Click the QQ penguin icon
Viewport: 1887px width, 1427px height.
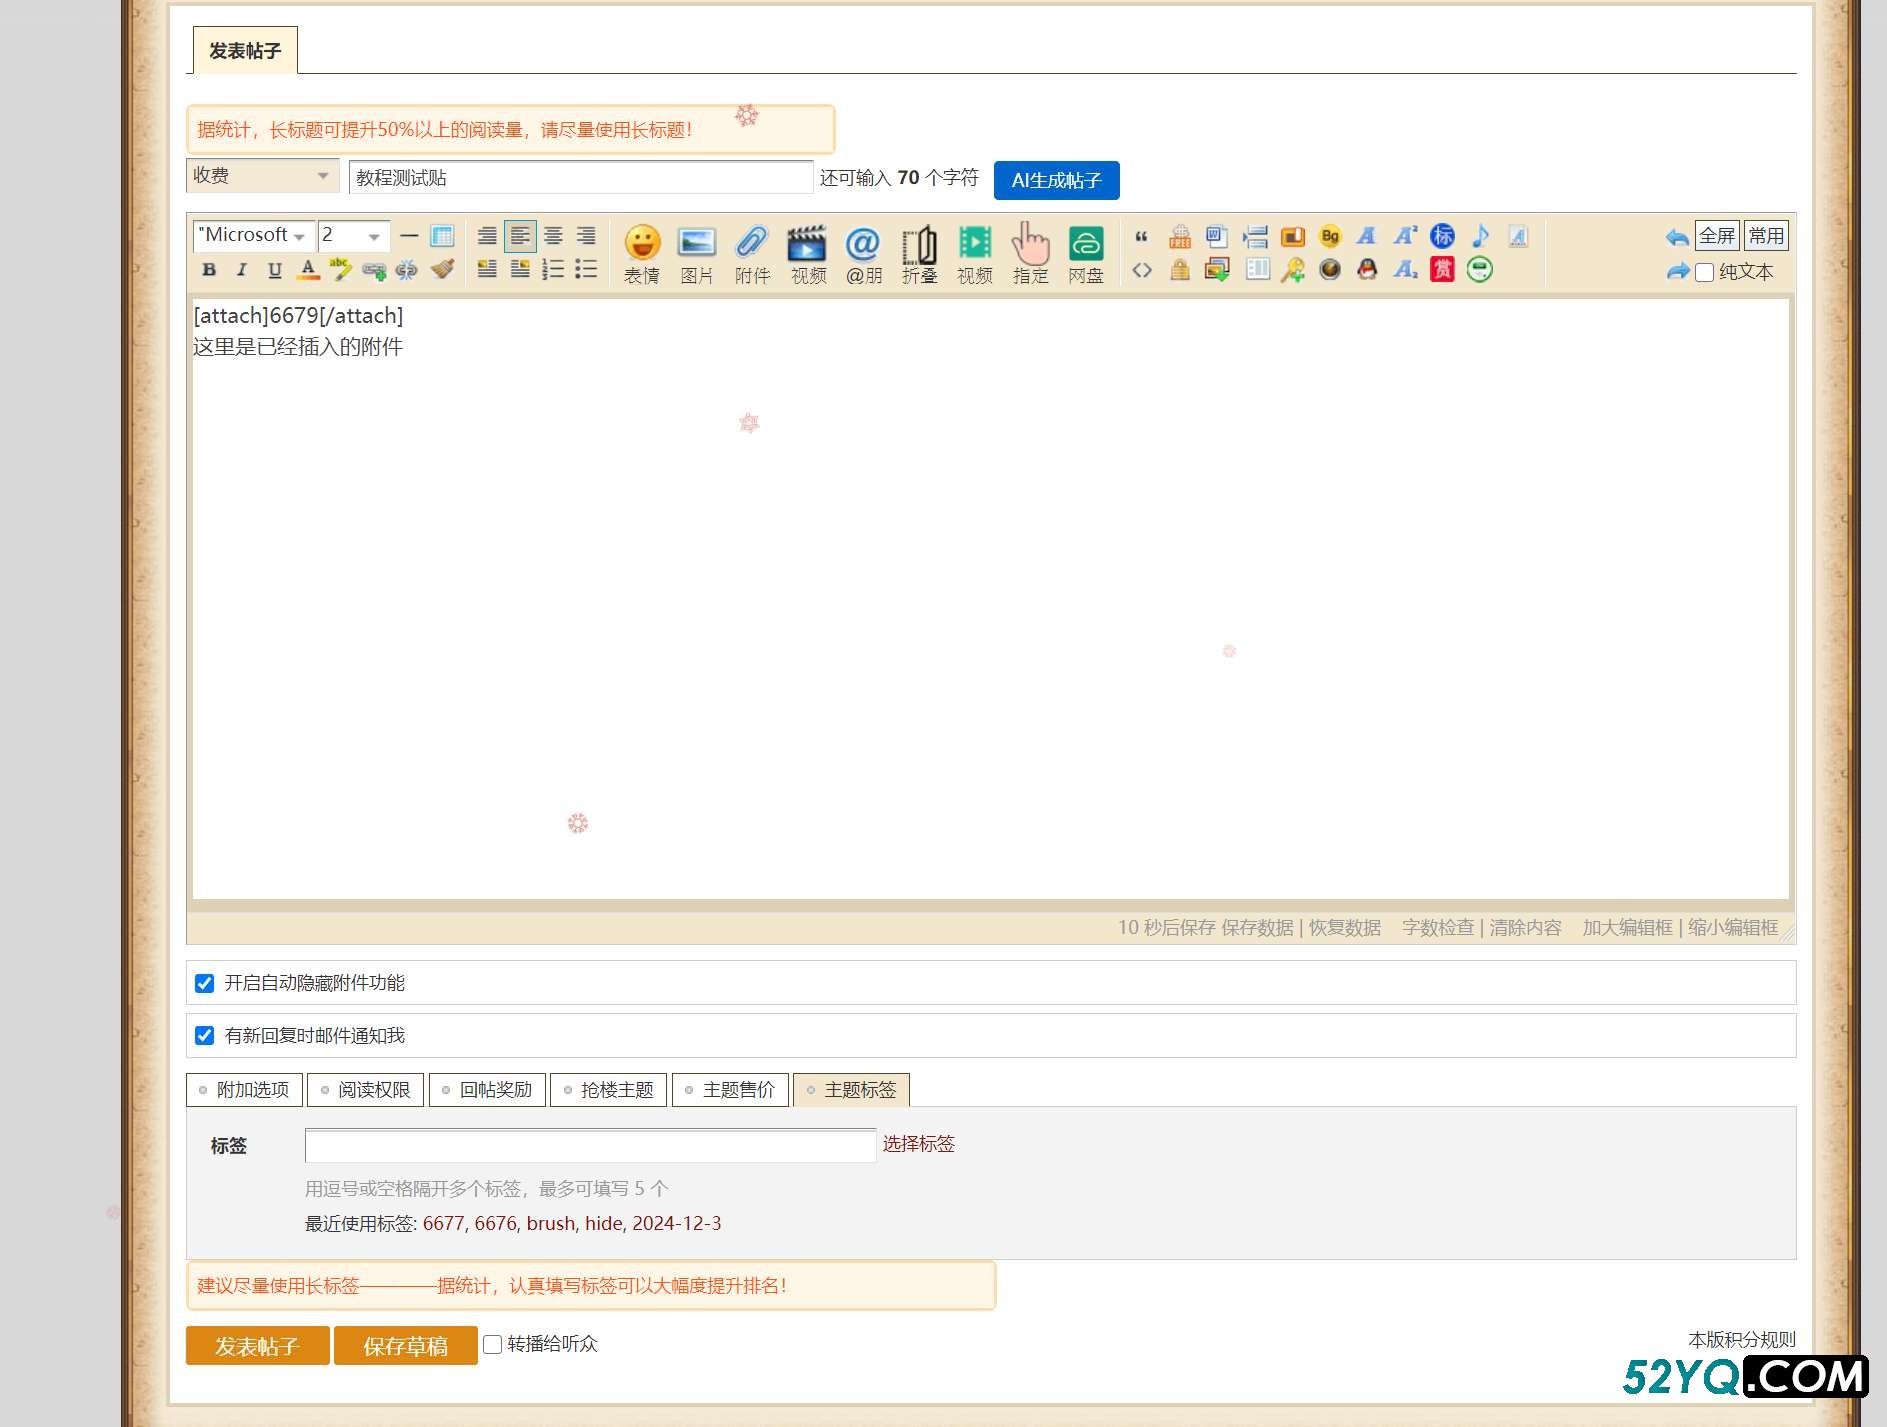[1367, 269]
